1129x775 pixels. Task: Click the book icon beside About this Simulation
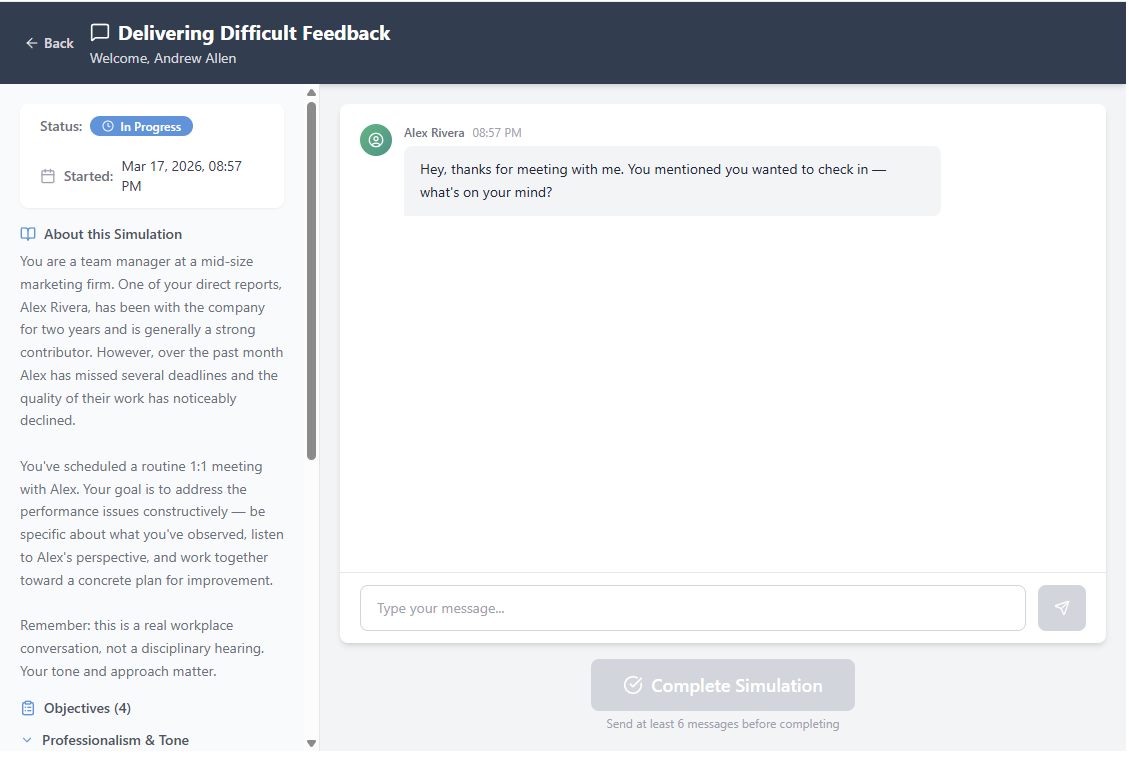(x=27, y=233)
